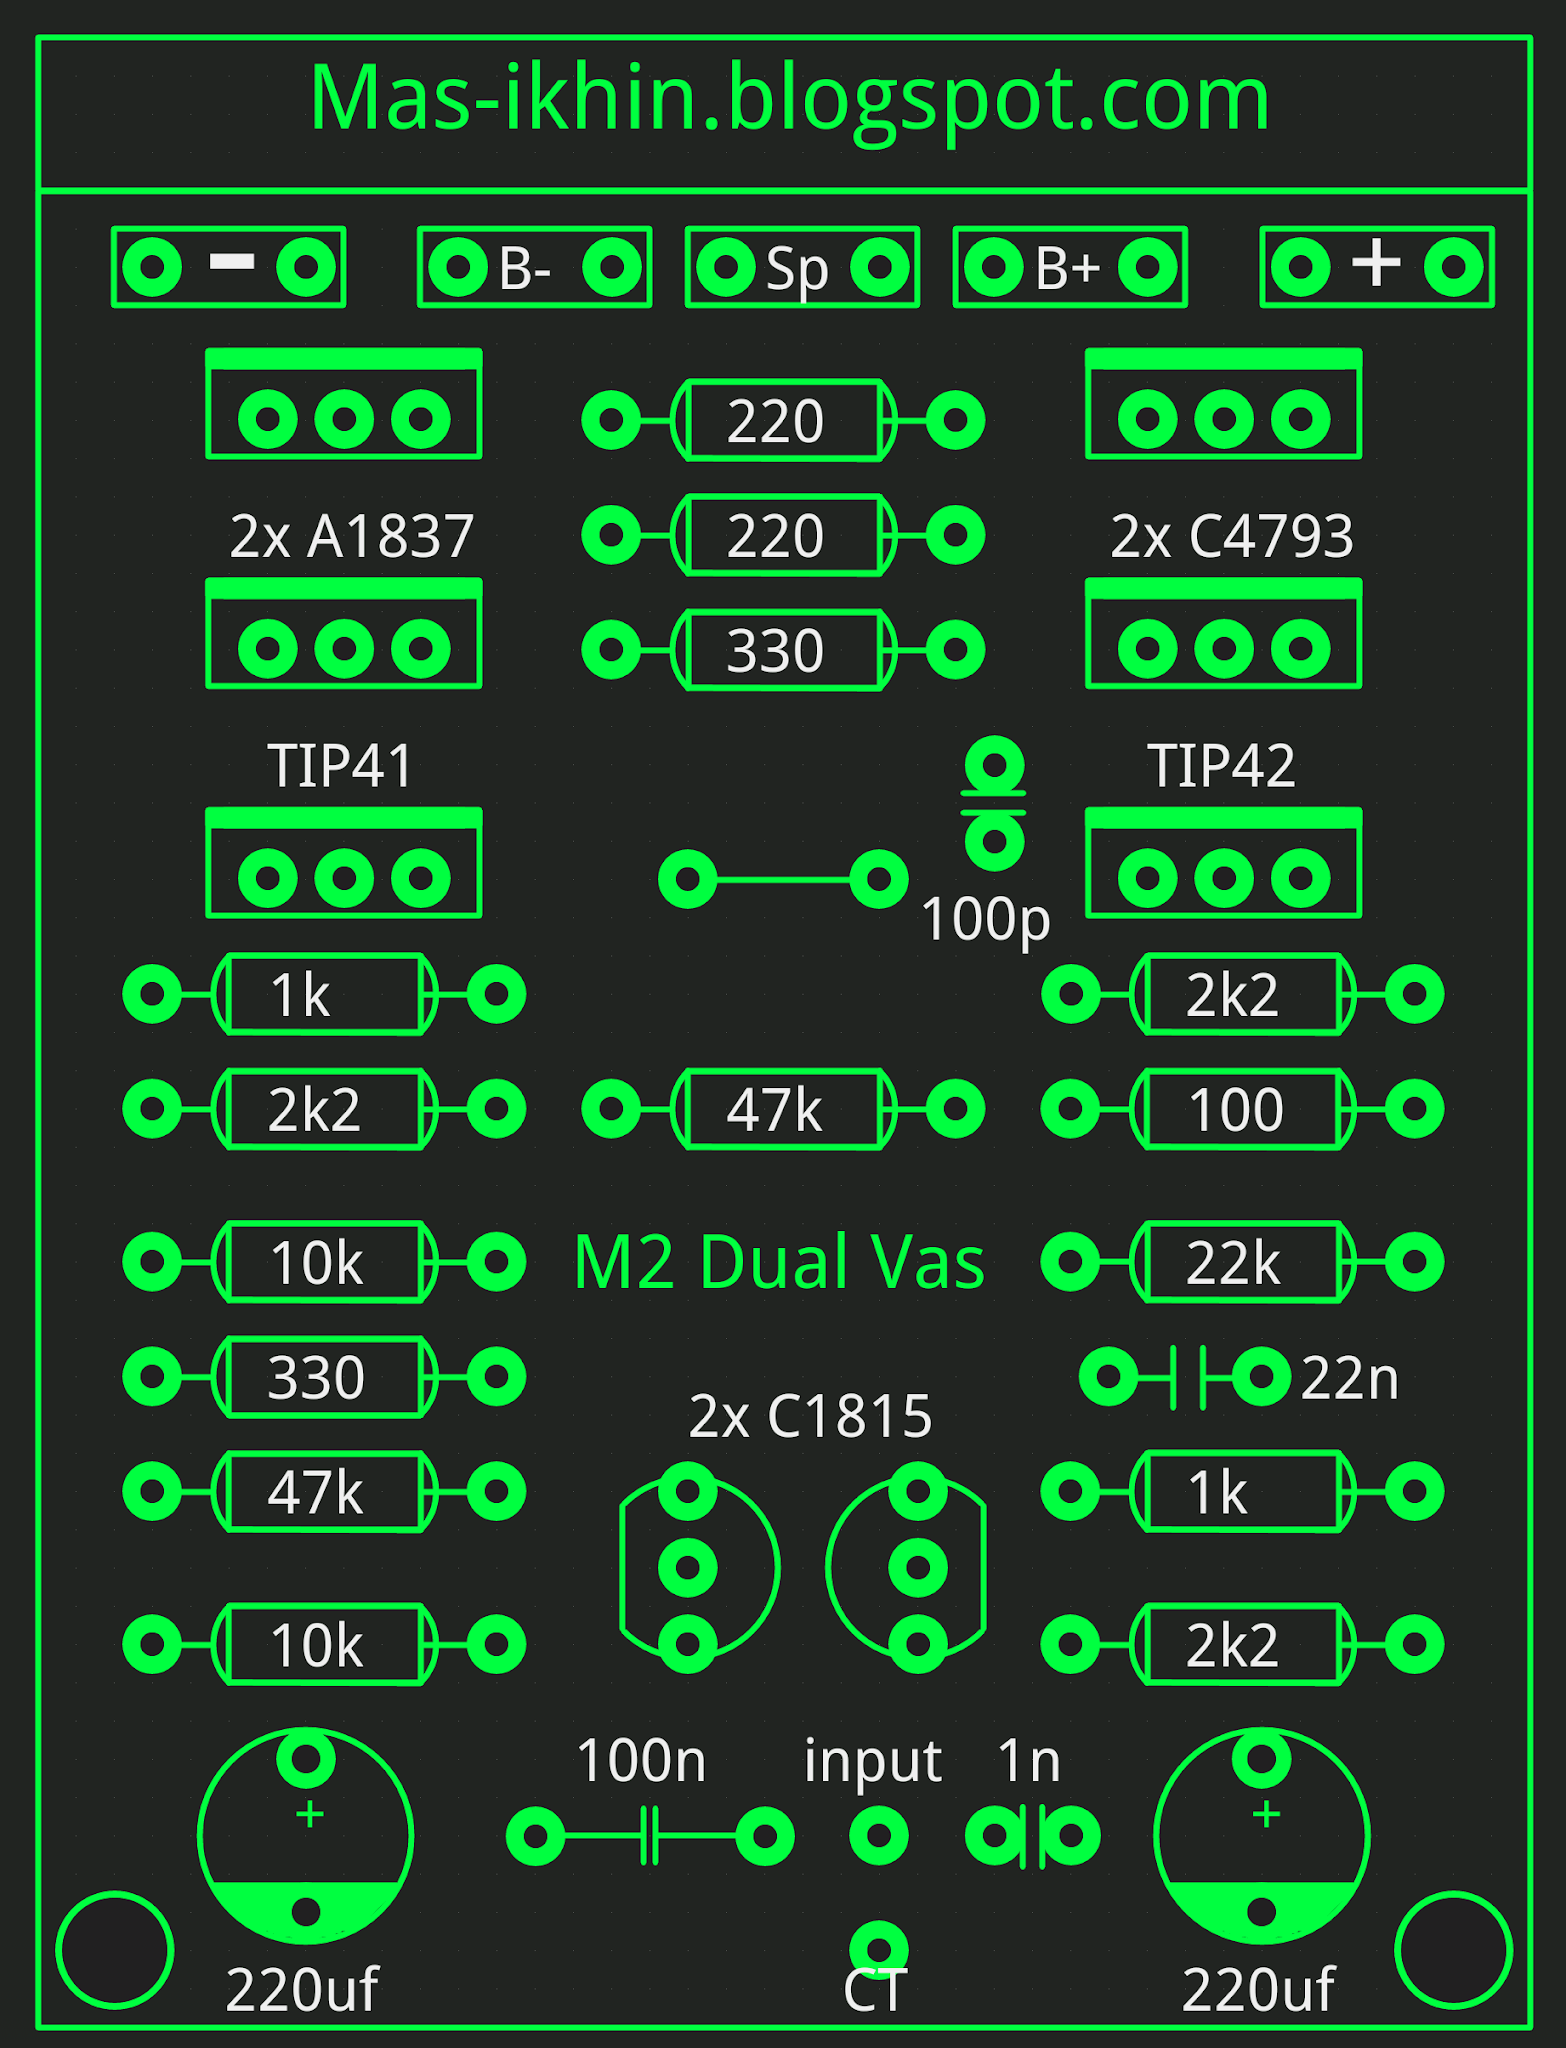Select the 47k resistor above M2 Dual Vas
Screen dimensions: 1566x2048
(783, 1109)
